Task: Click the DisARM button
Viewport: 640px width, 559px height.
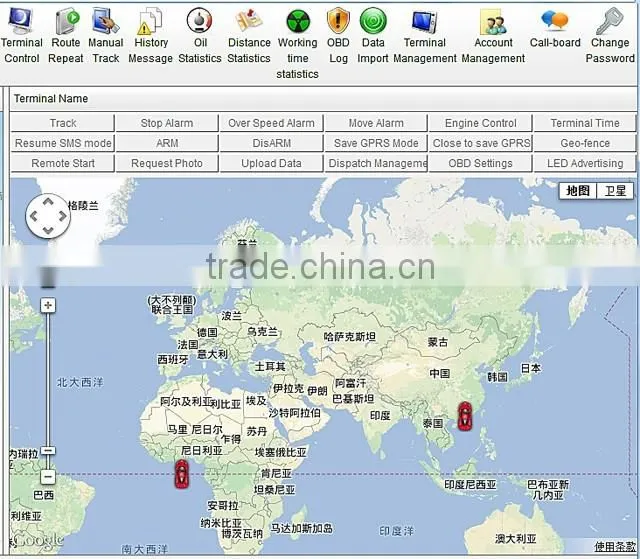Action: coord(271,143)
